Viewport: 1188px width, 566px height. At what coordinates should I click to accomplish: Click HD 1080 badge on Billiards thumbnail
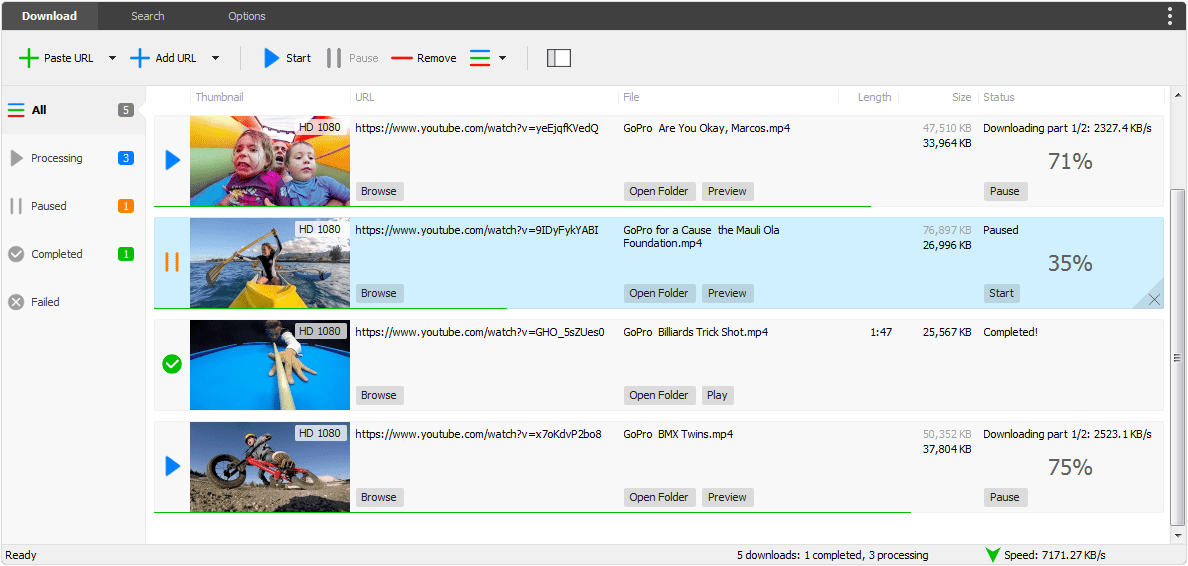[320, 331]
